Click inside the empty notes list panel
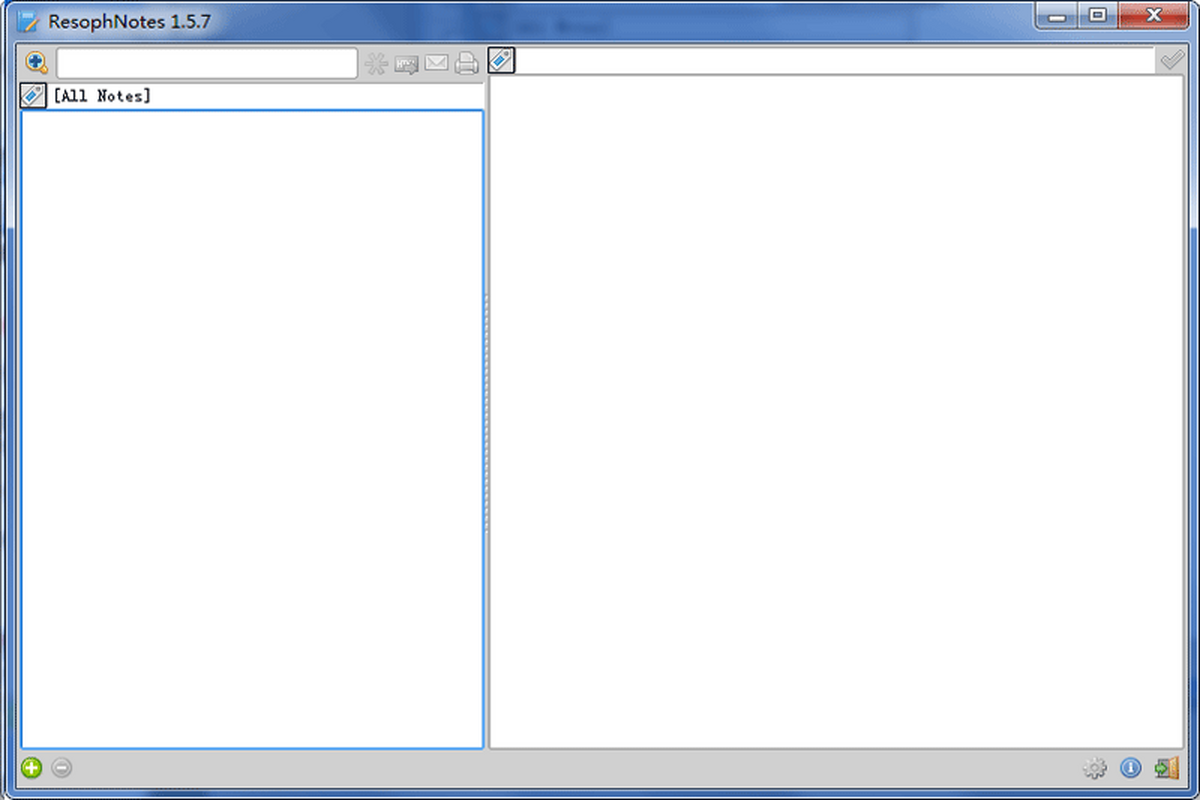 pos(252,428)
